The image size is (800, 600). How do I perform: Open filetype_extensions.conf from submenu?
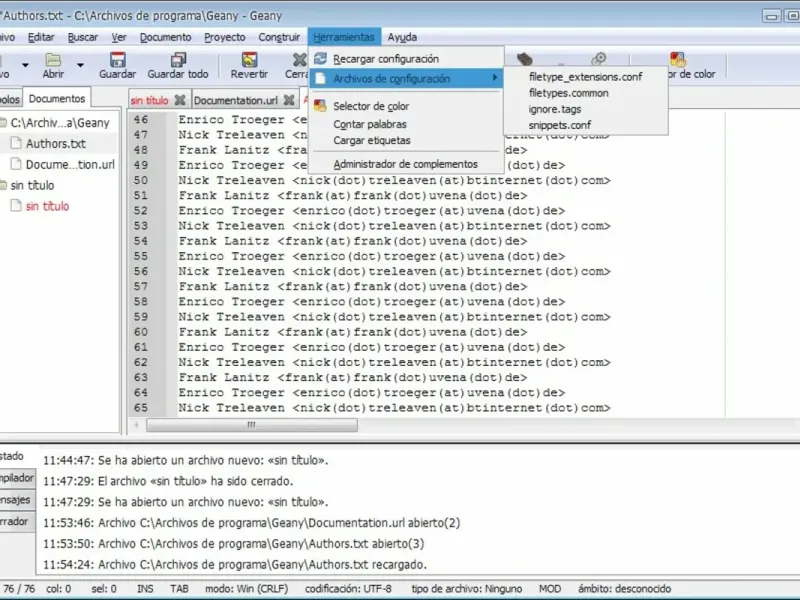click(x=586, y=77)
